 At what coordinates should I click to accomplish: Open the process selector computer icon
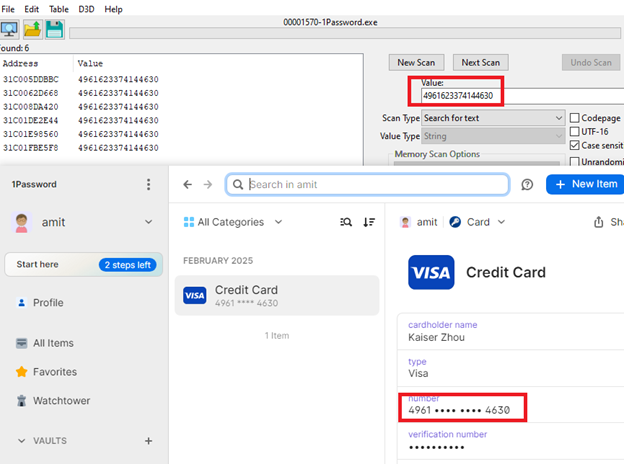[9, 29]
